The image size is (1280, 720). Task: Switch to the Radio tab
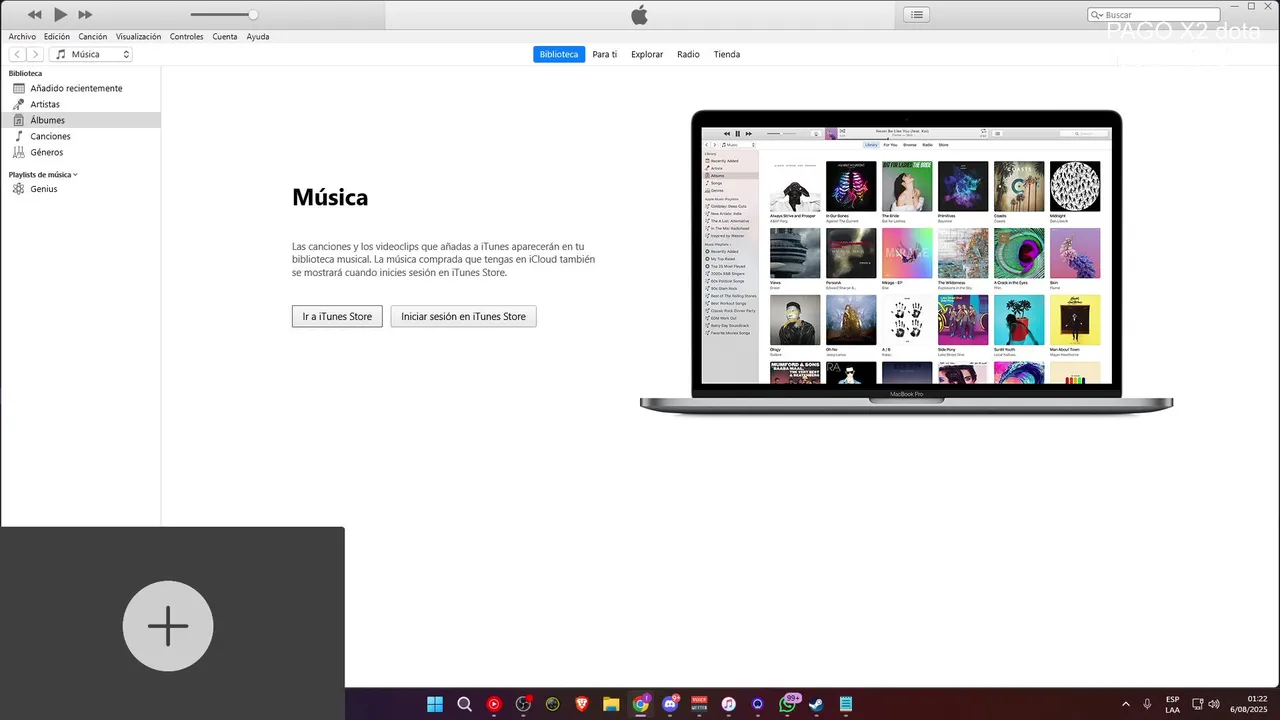[688, 54]
